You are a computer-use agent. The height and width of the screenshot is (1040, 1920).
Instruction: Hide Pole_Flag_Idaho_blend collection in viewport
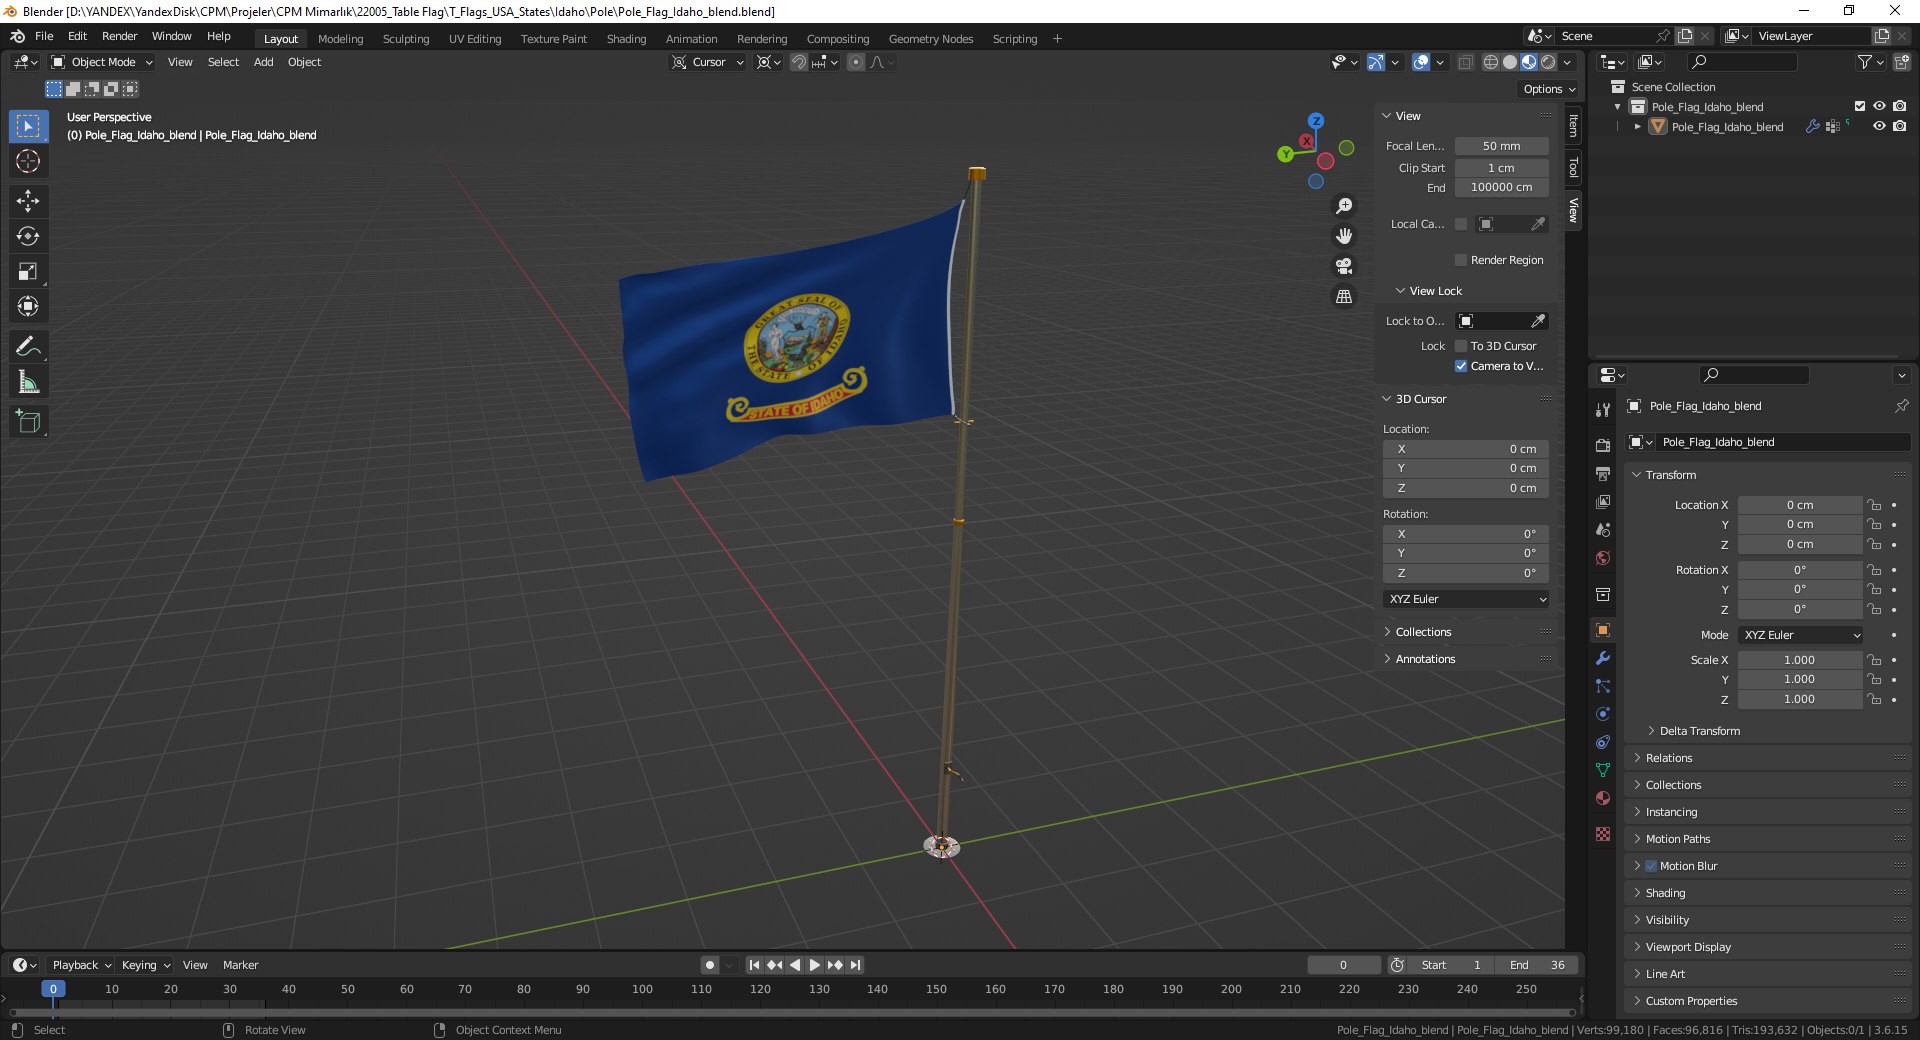click(x=1879, y=106)
